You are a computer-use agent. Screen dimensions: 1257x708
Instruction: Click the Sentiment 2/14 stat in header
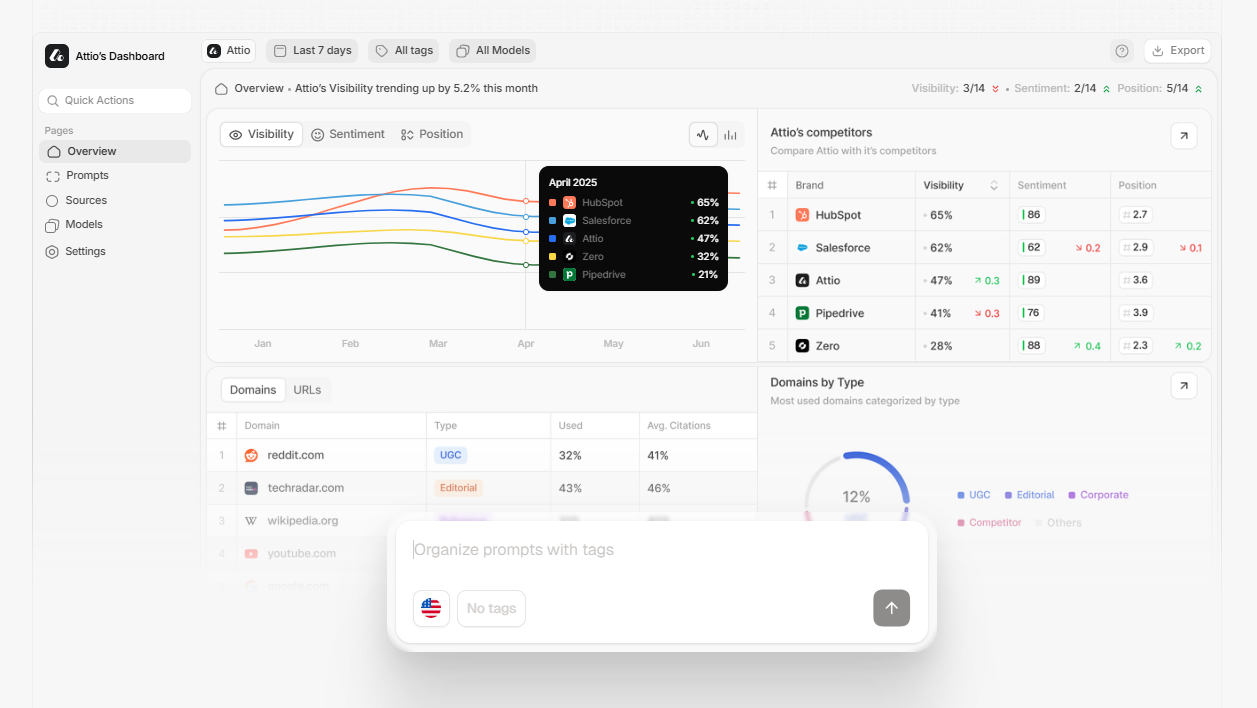coord(1062,89)
